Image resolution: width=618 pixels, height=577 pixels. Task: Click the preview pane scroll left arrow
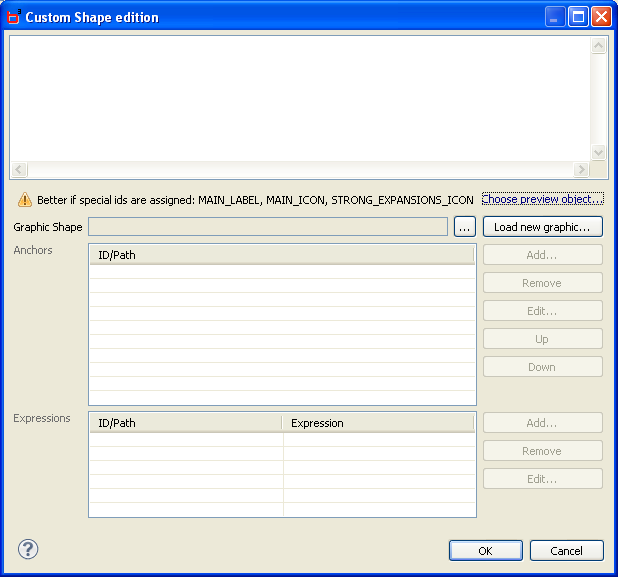click(x=19, y=170)
